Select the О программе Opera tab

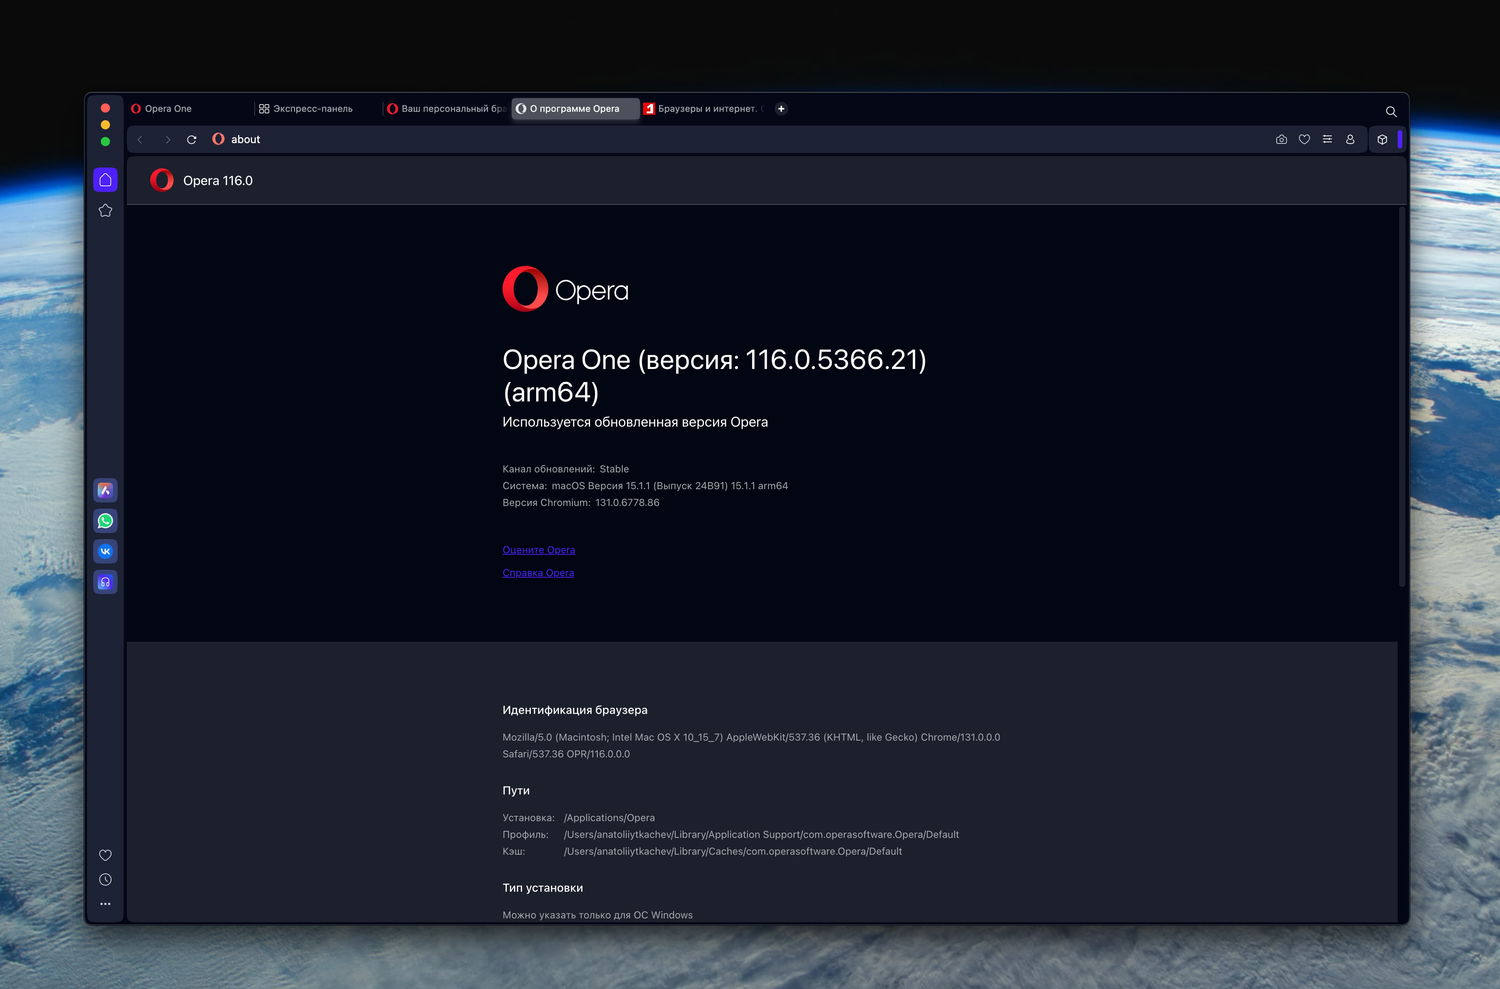click(x=575, y=109)
